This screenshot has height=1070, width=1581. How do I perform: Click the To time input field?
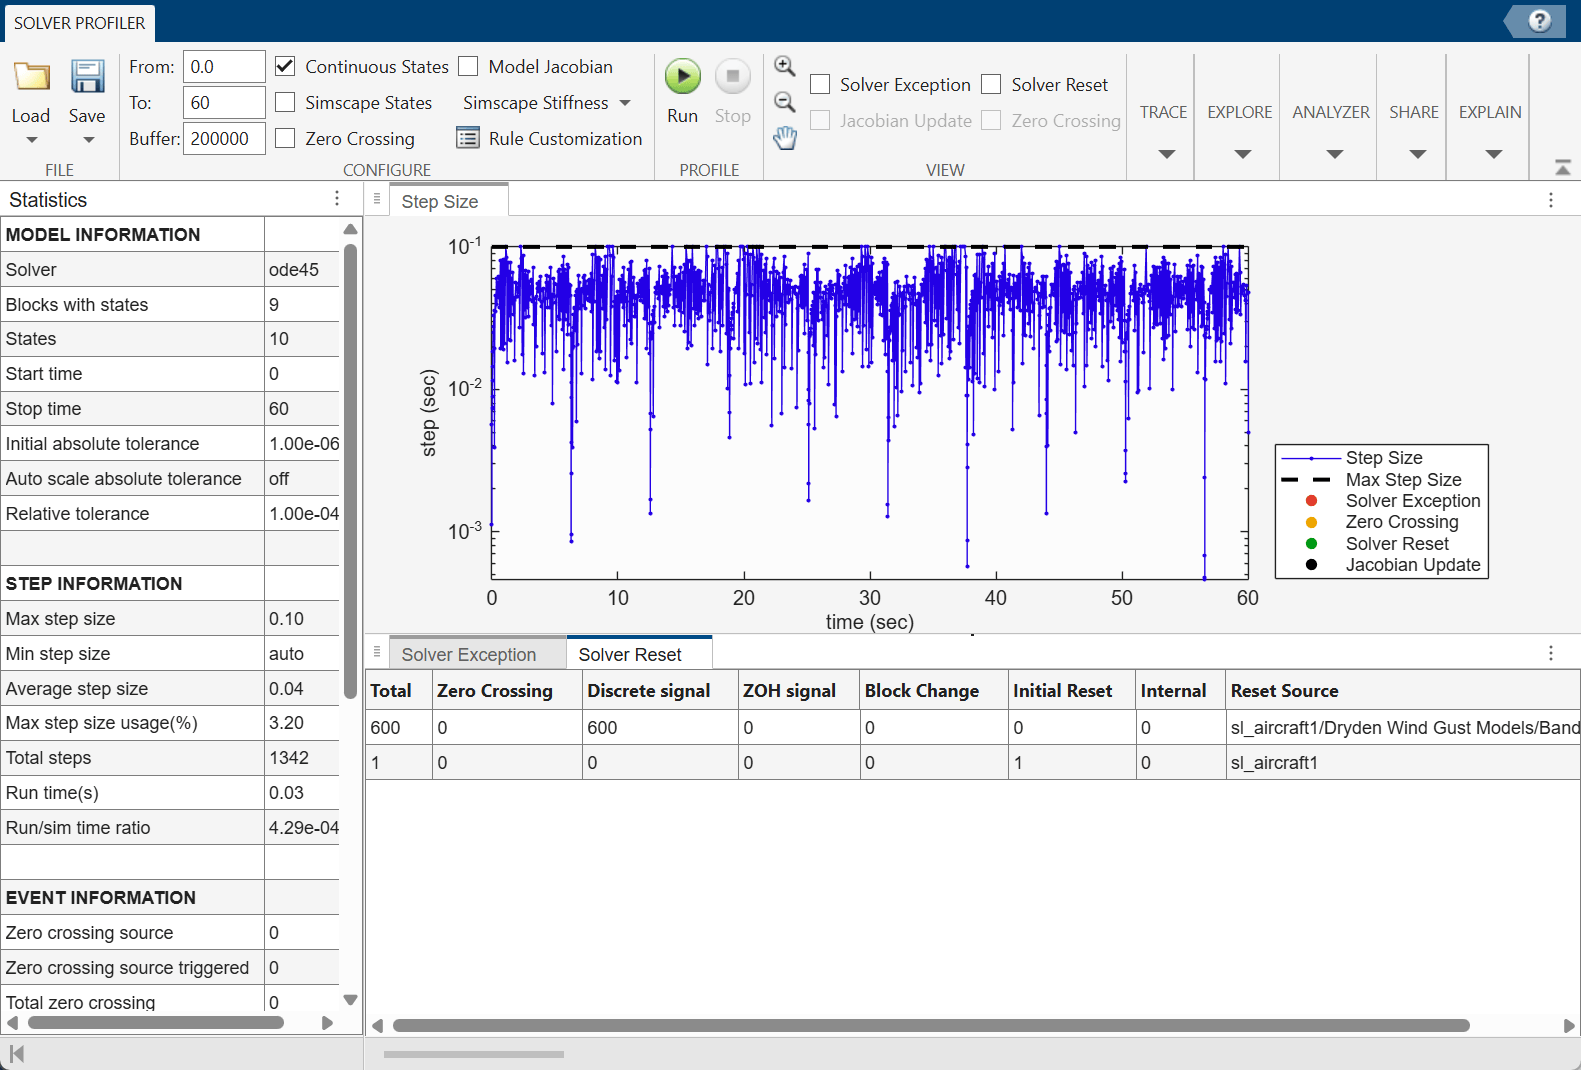coord(224,102)
